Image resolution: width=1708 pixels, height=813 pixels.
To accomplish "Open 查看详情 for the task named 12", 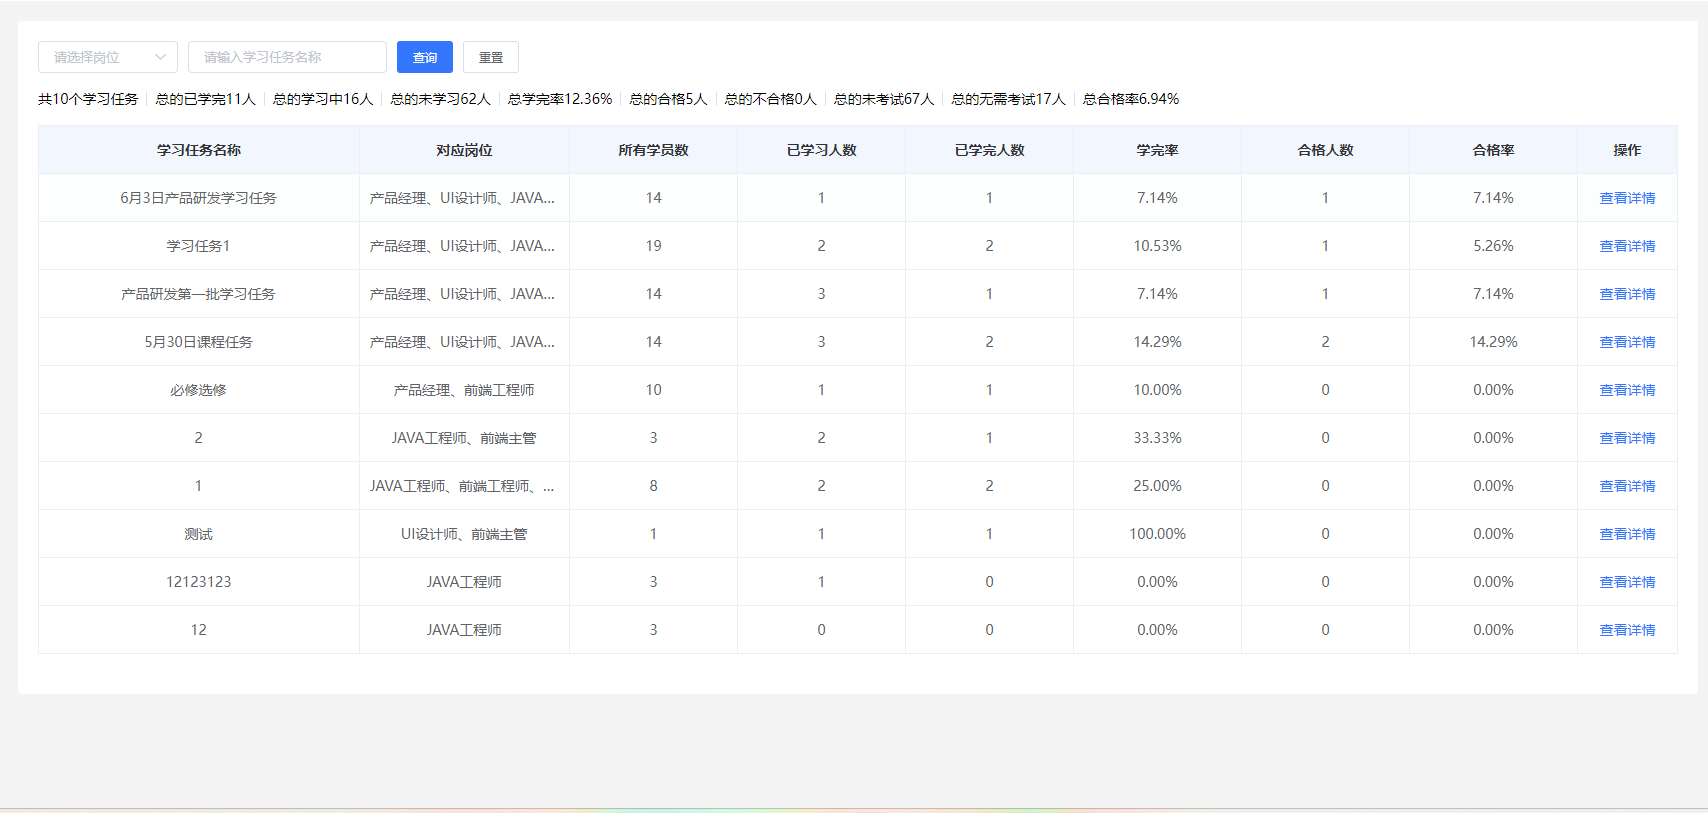I will 1627,630.
